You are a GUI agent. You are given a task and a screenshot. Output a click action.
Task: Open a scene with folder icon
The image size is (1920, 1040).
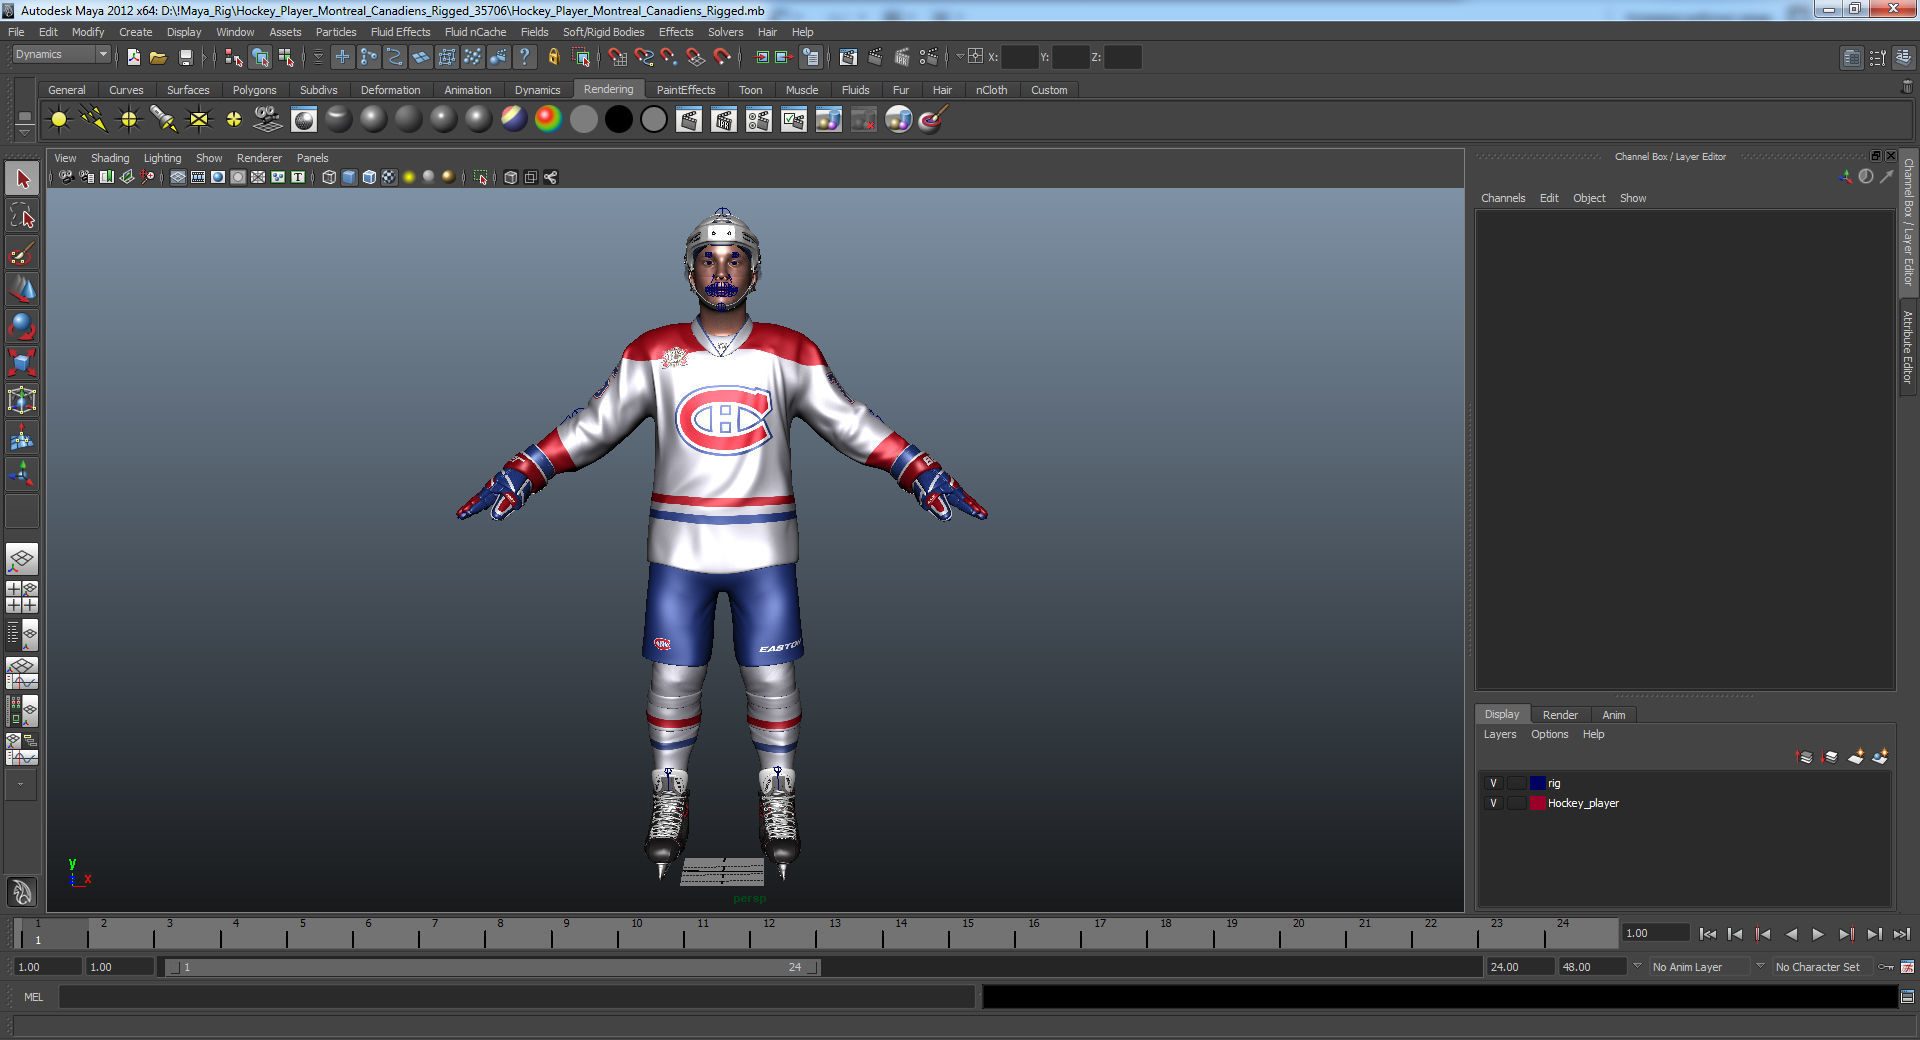click(158, 57)
